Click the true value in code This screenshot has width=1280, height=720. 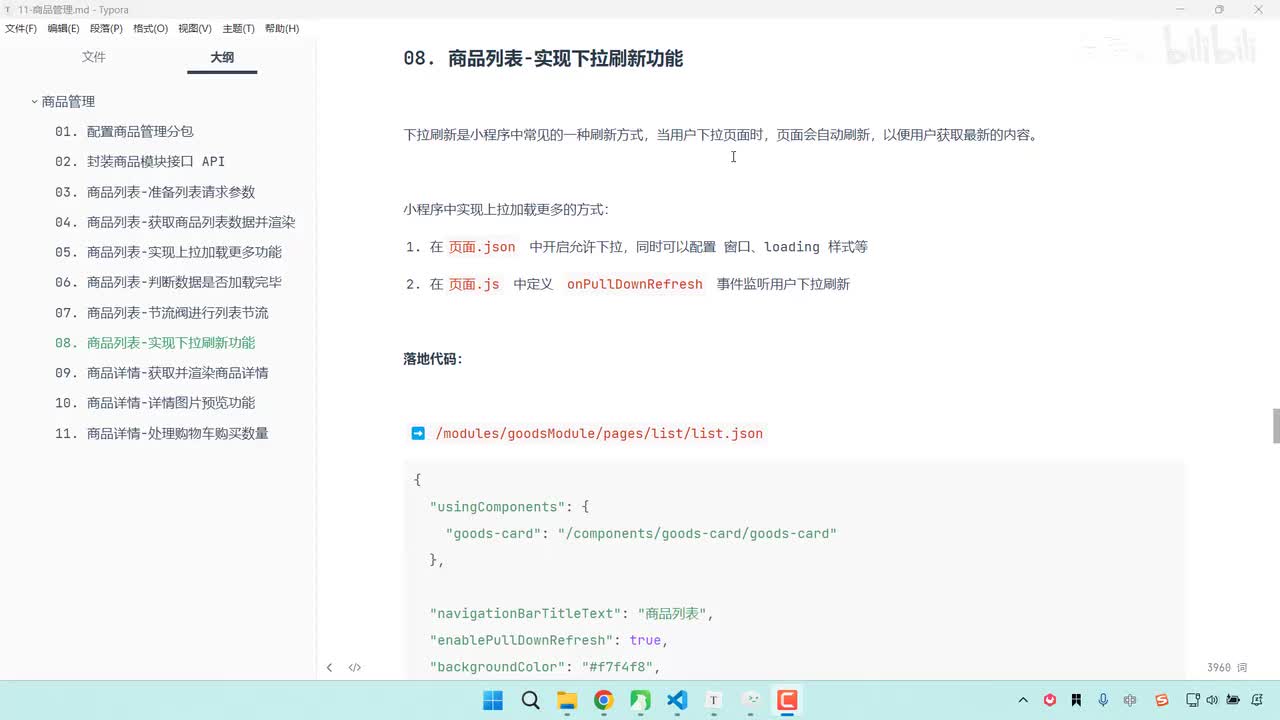point(645,640)
